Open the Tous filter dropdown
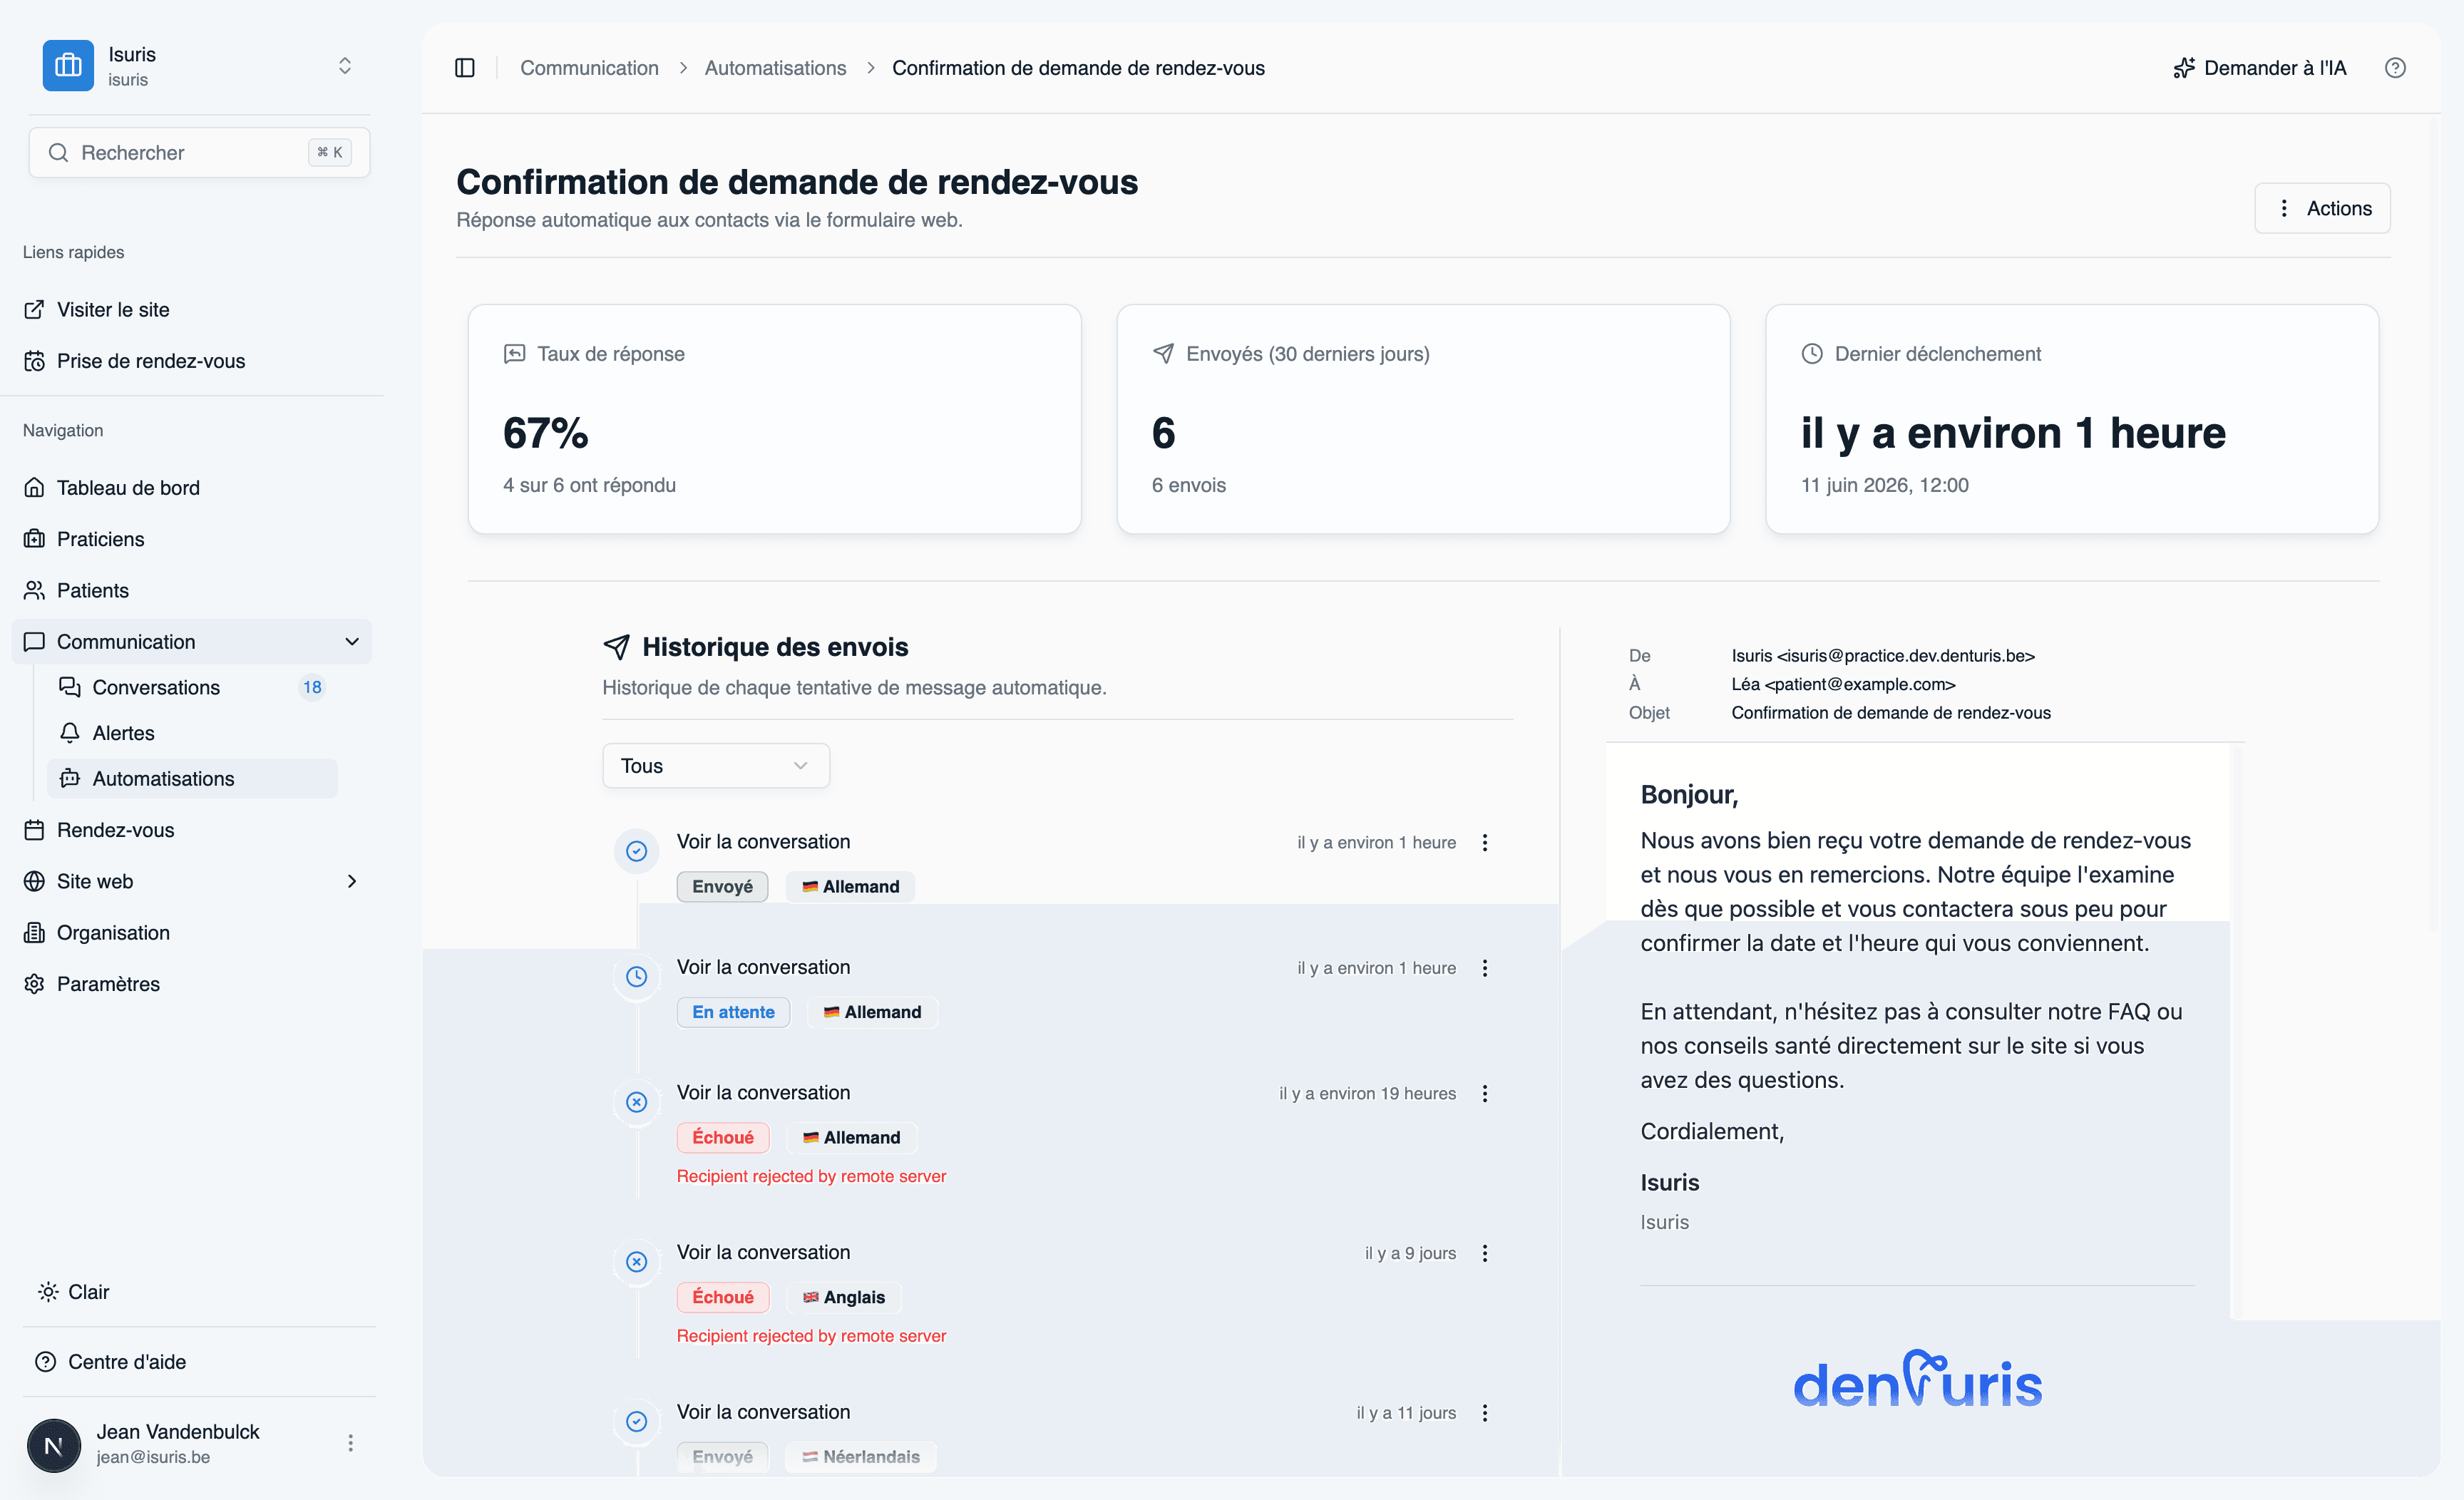 point(716,766)
